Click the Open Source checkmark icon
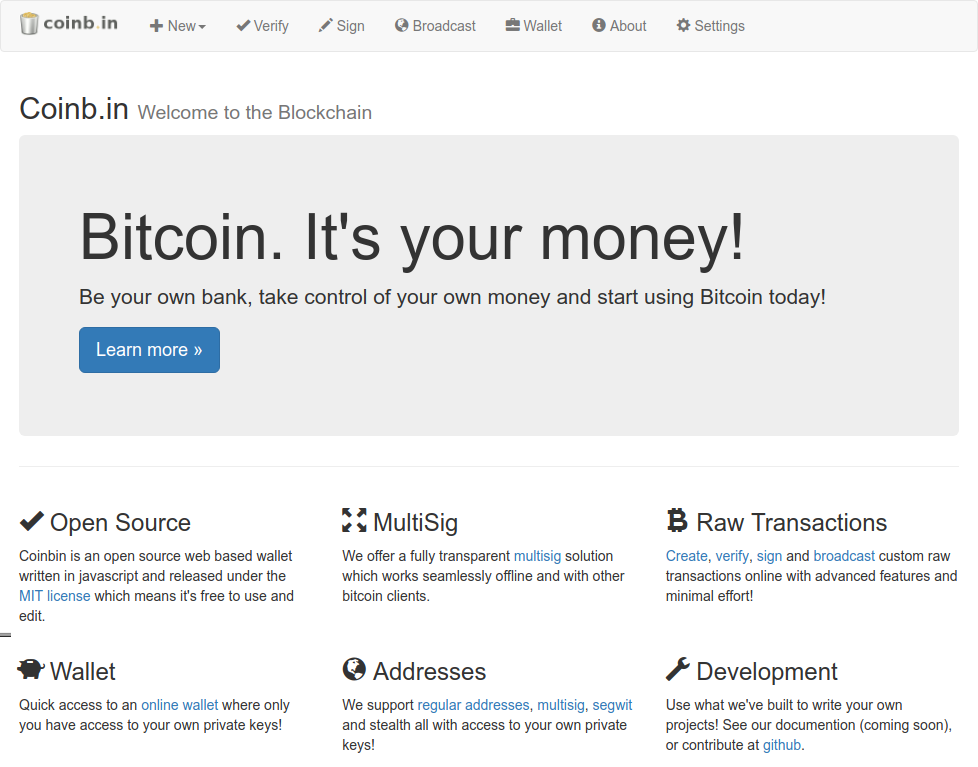Viewport: 978px width, 767px height. tap(32, 521)
